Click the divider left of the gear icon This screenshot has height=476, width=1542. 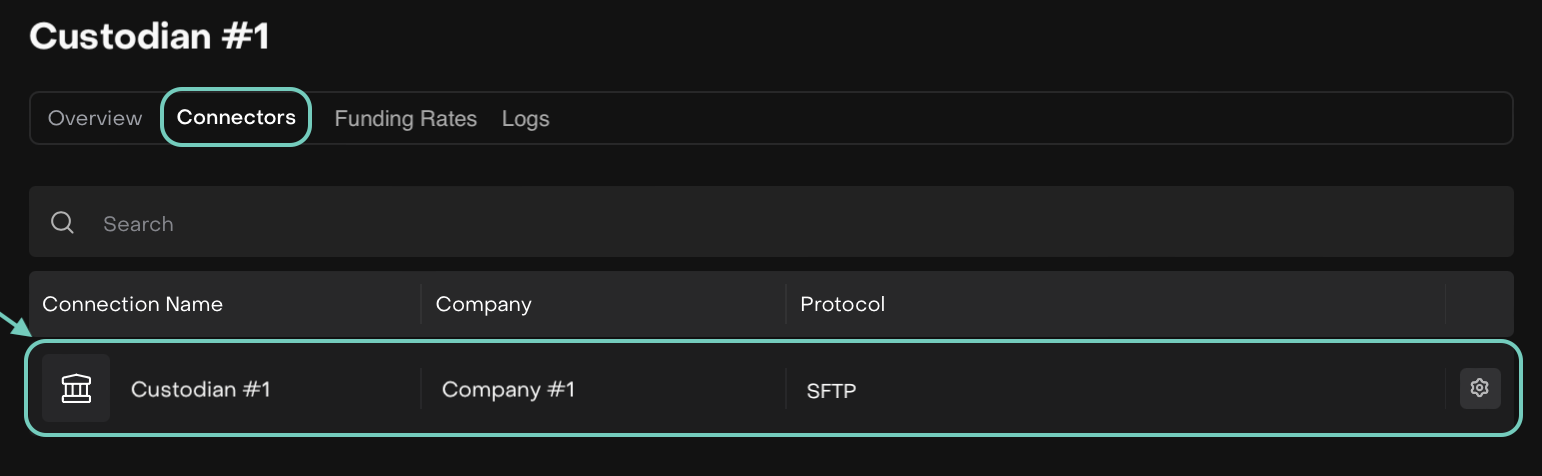click(1445, 388)
